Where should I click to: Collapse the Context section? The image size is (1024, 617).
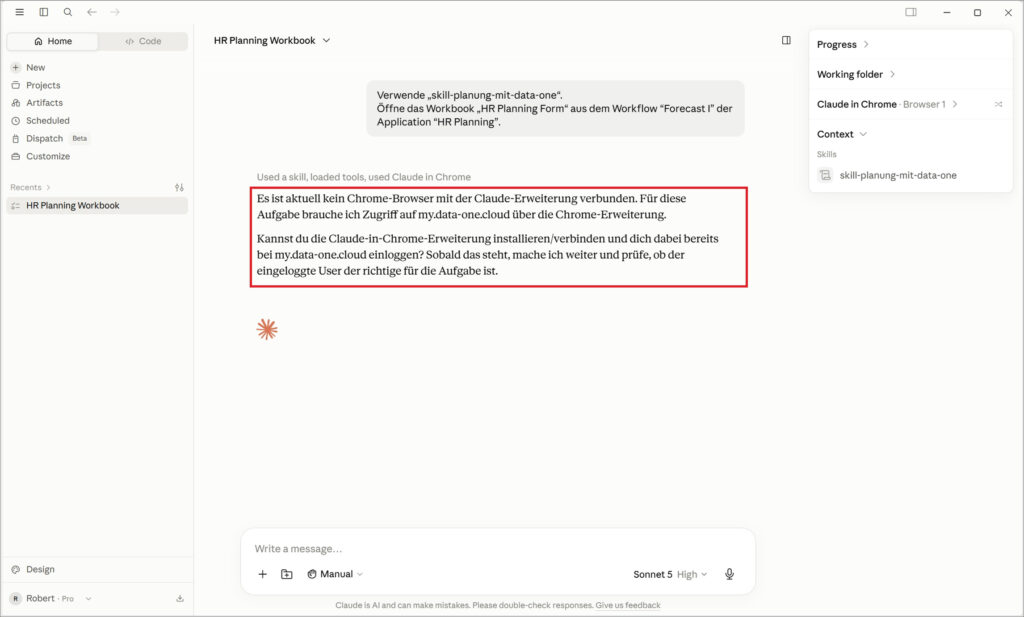842,134
